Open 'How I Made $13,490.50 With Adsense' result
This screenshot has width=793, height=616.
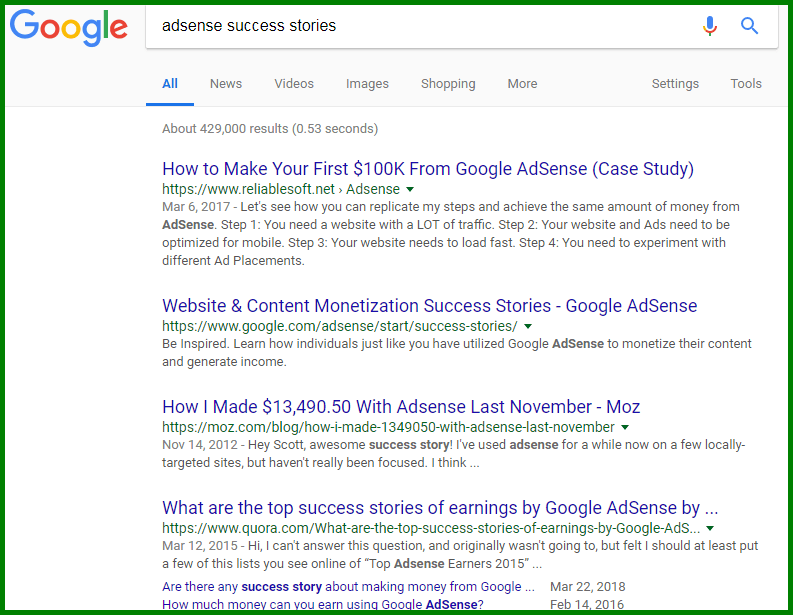click(401, 407)
